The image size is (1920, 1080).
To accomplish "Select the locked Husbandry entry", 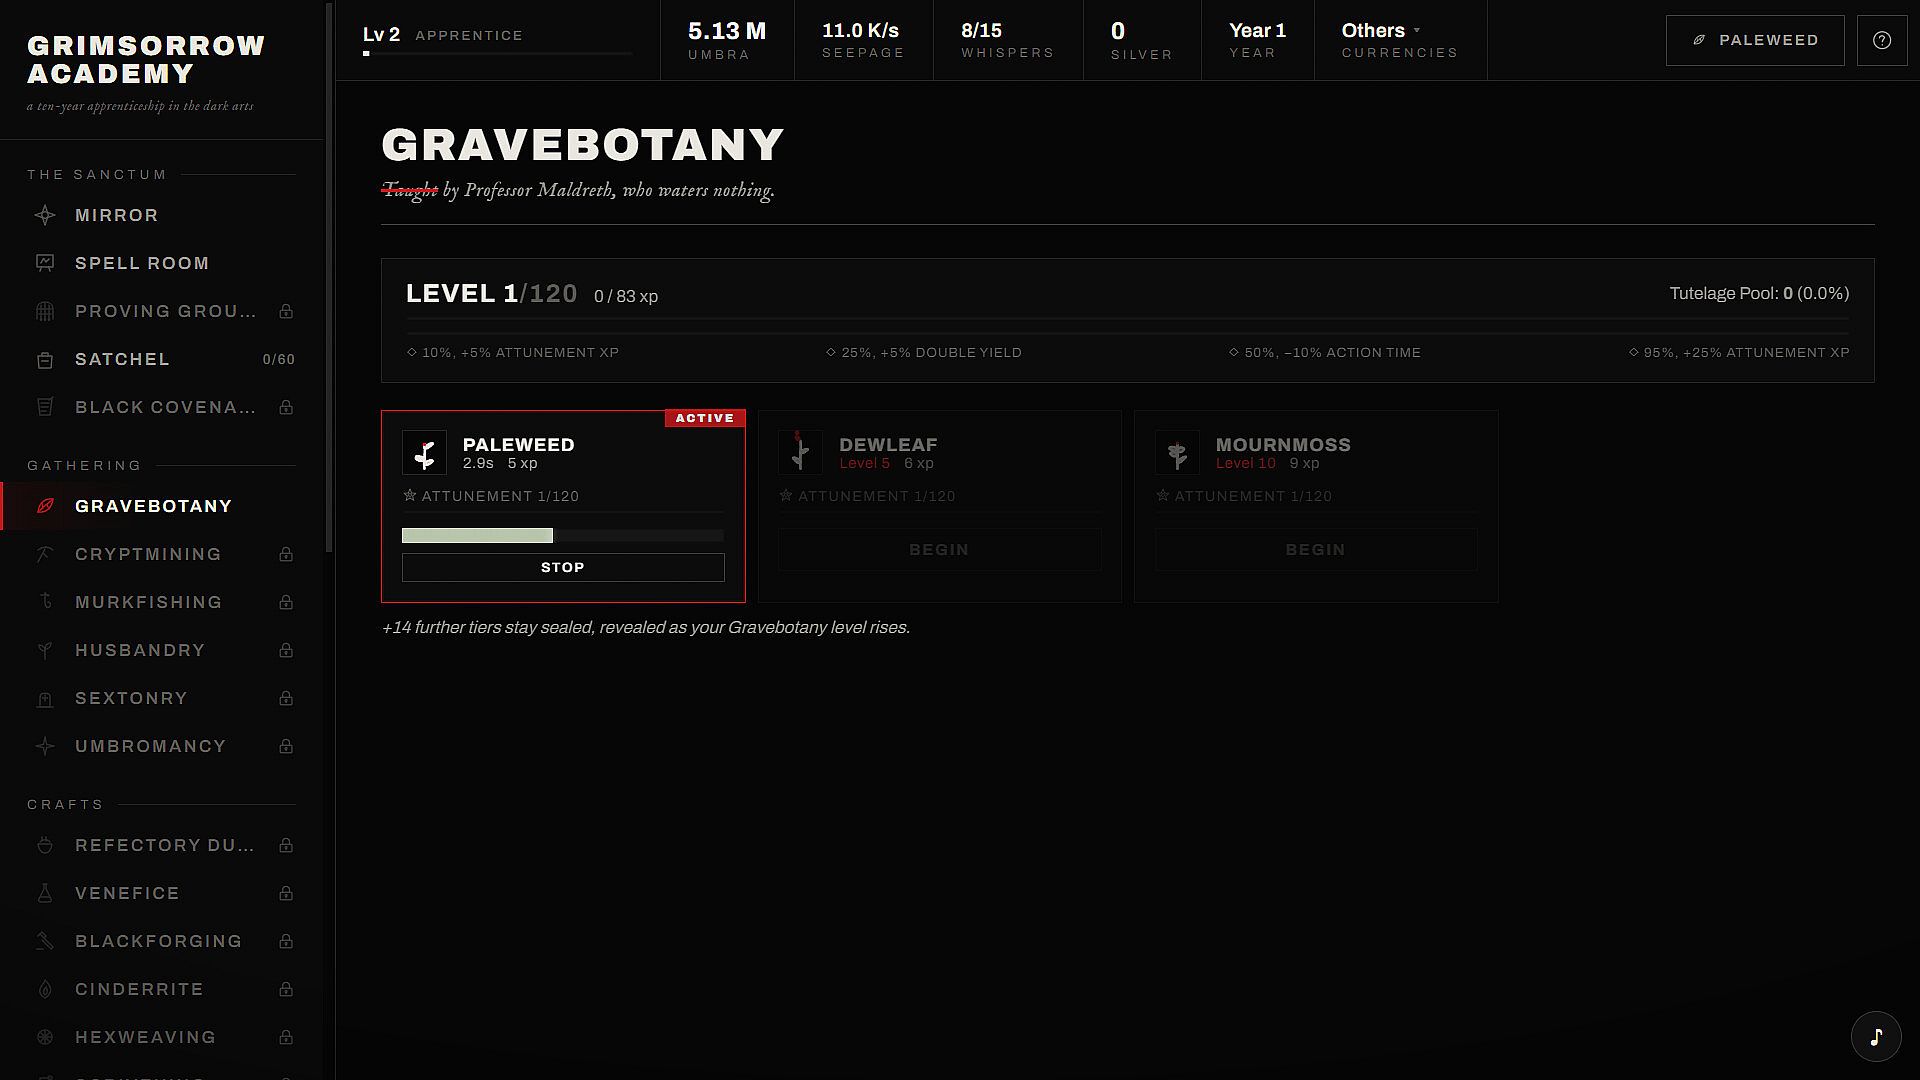I will click(x=161, y=650).
